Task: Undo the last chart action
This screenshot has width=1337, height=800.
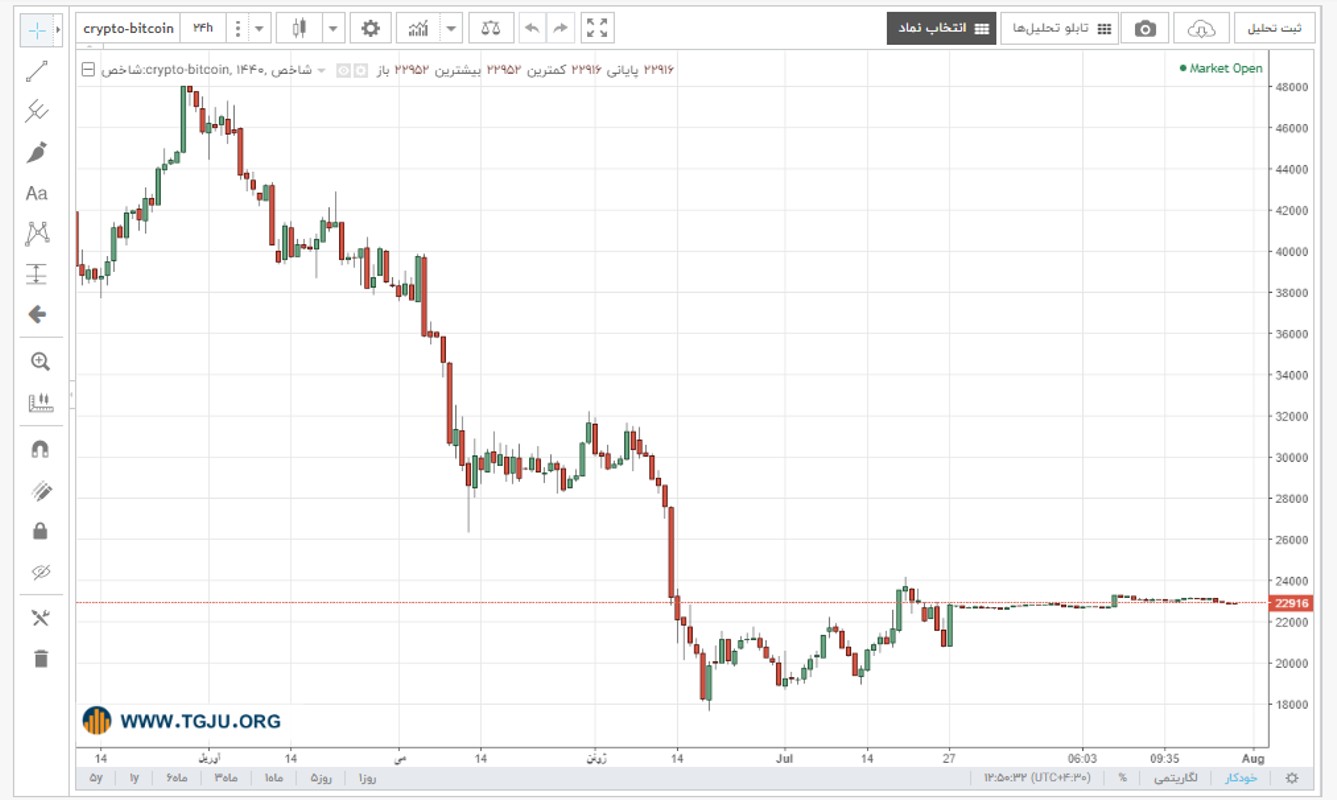Action: click(533, 28)
